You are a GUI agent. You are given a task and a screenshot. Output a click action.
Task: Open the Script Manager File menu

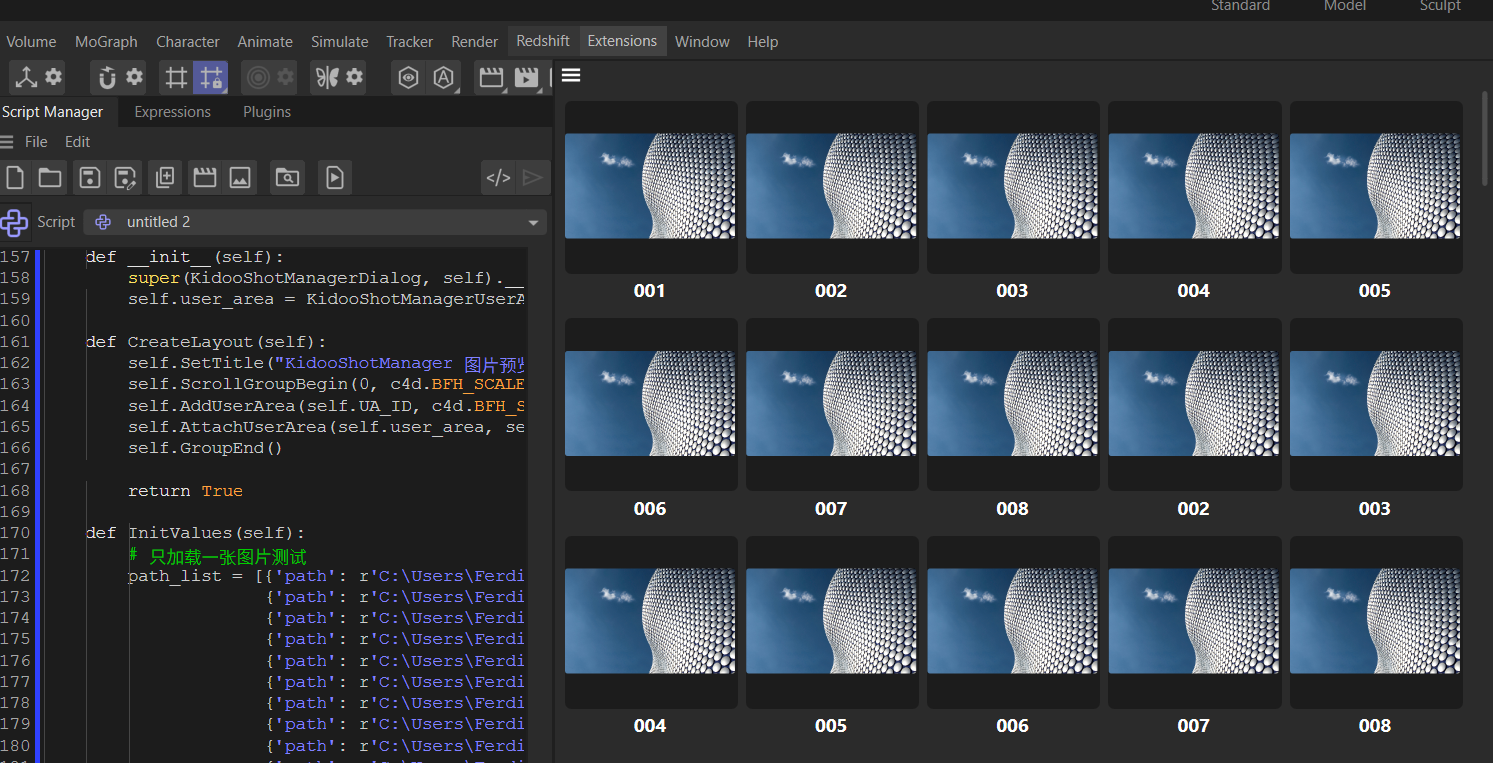coord(36,142)
